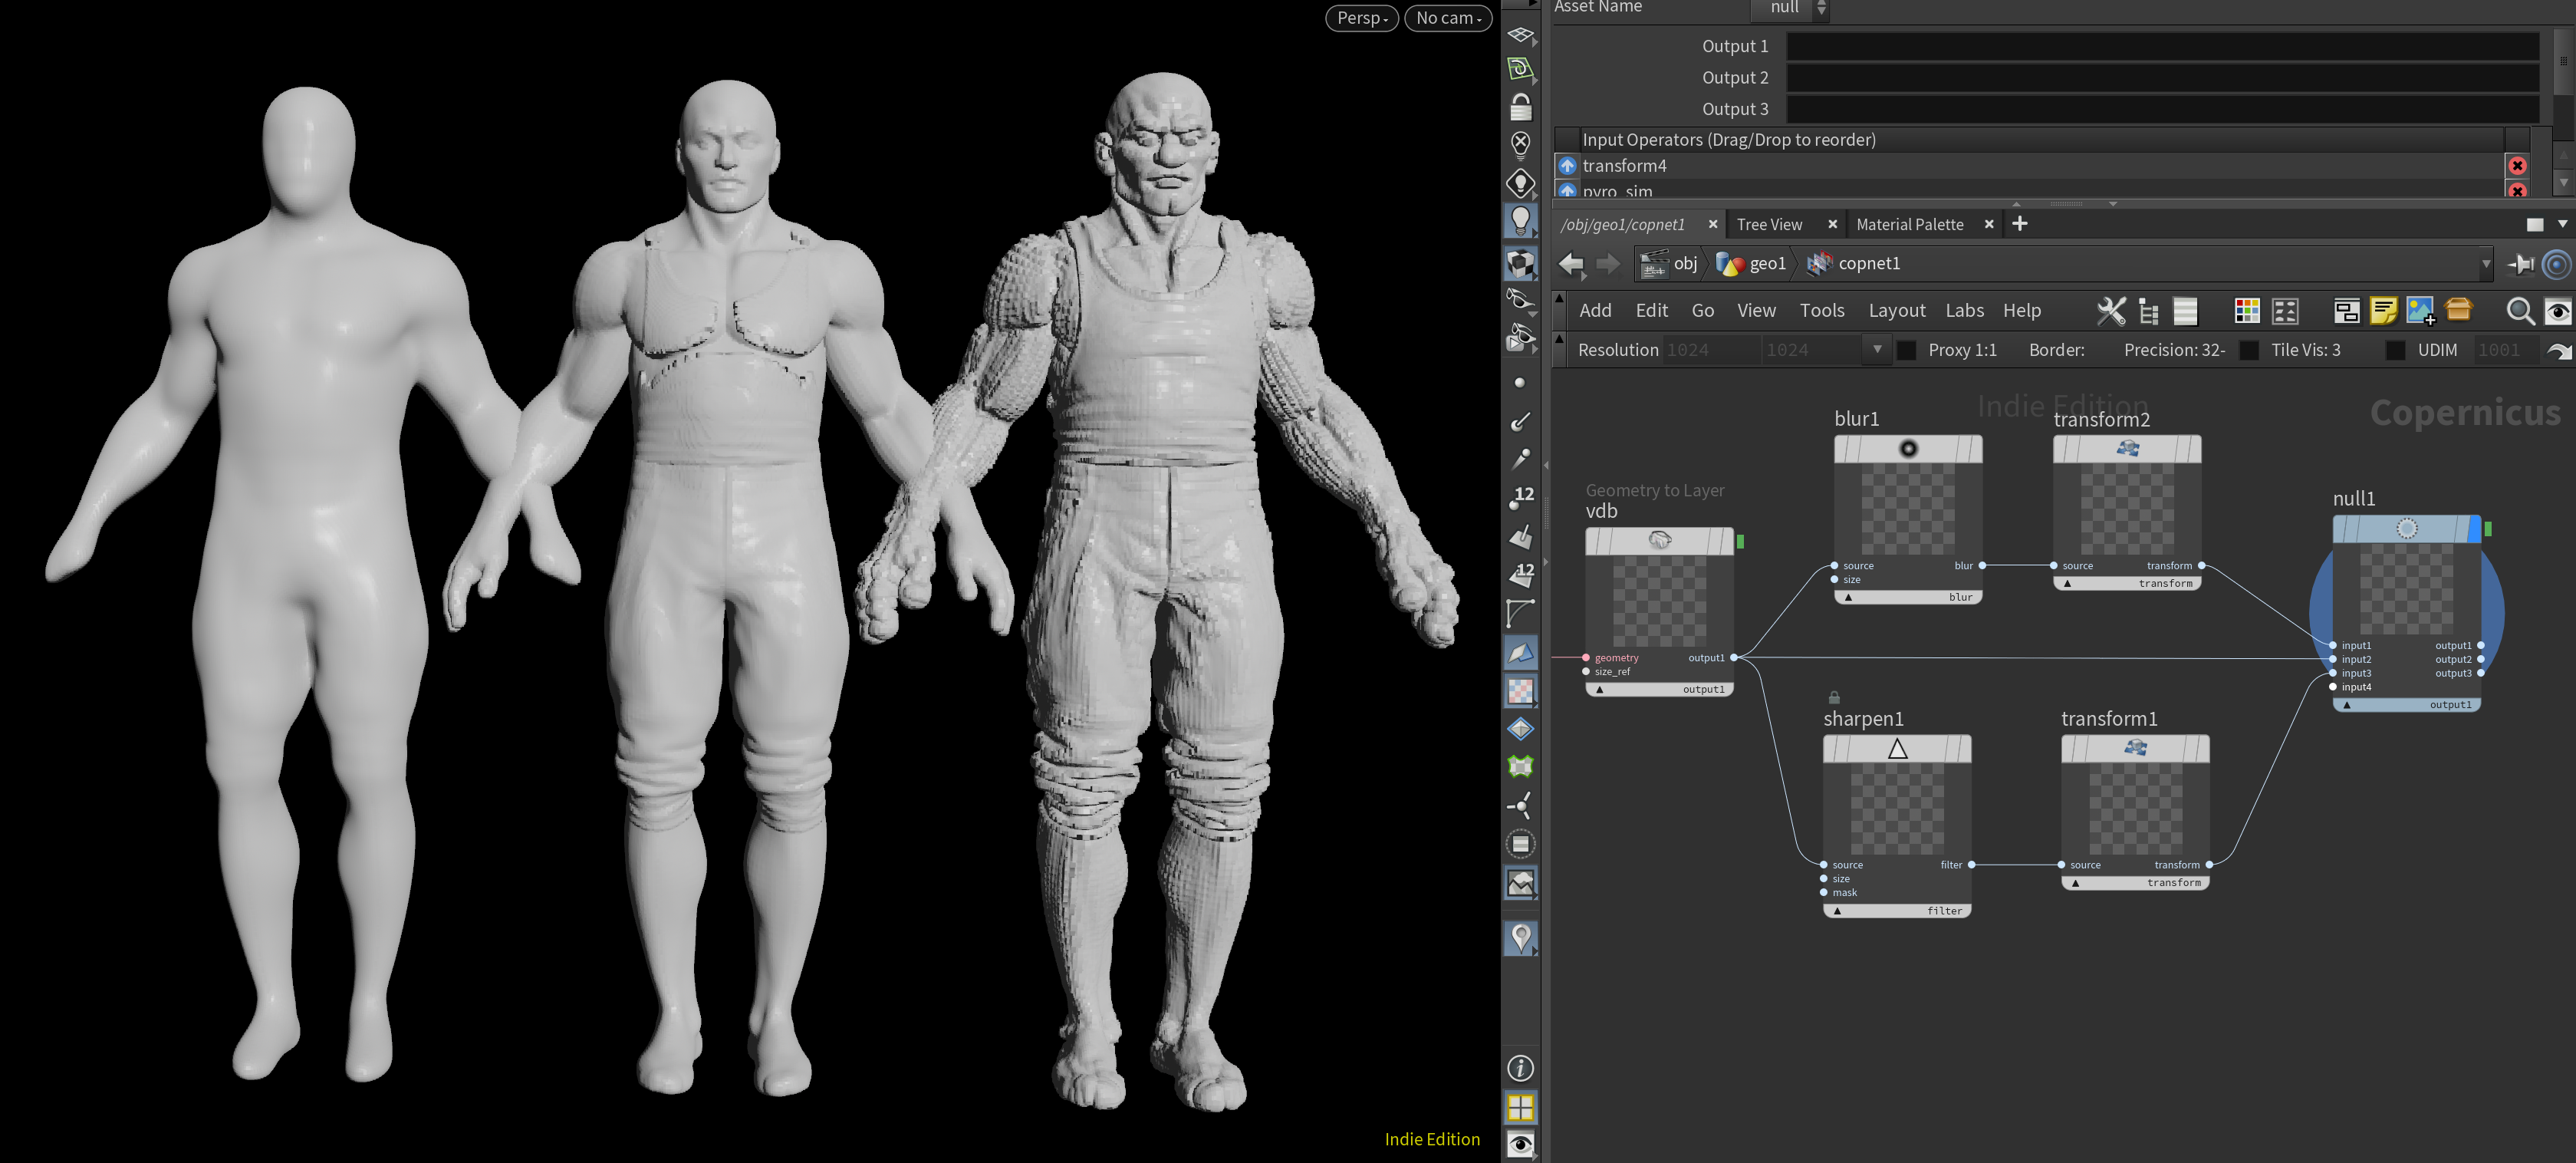Toggle the Proxy 1:1 checkbox
This screenshot has width=2576, height=1163.
pos(1907,350)
